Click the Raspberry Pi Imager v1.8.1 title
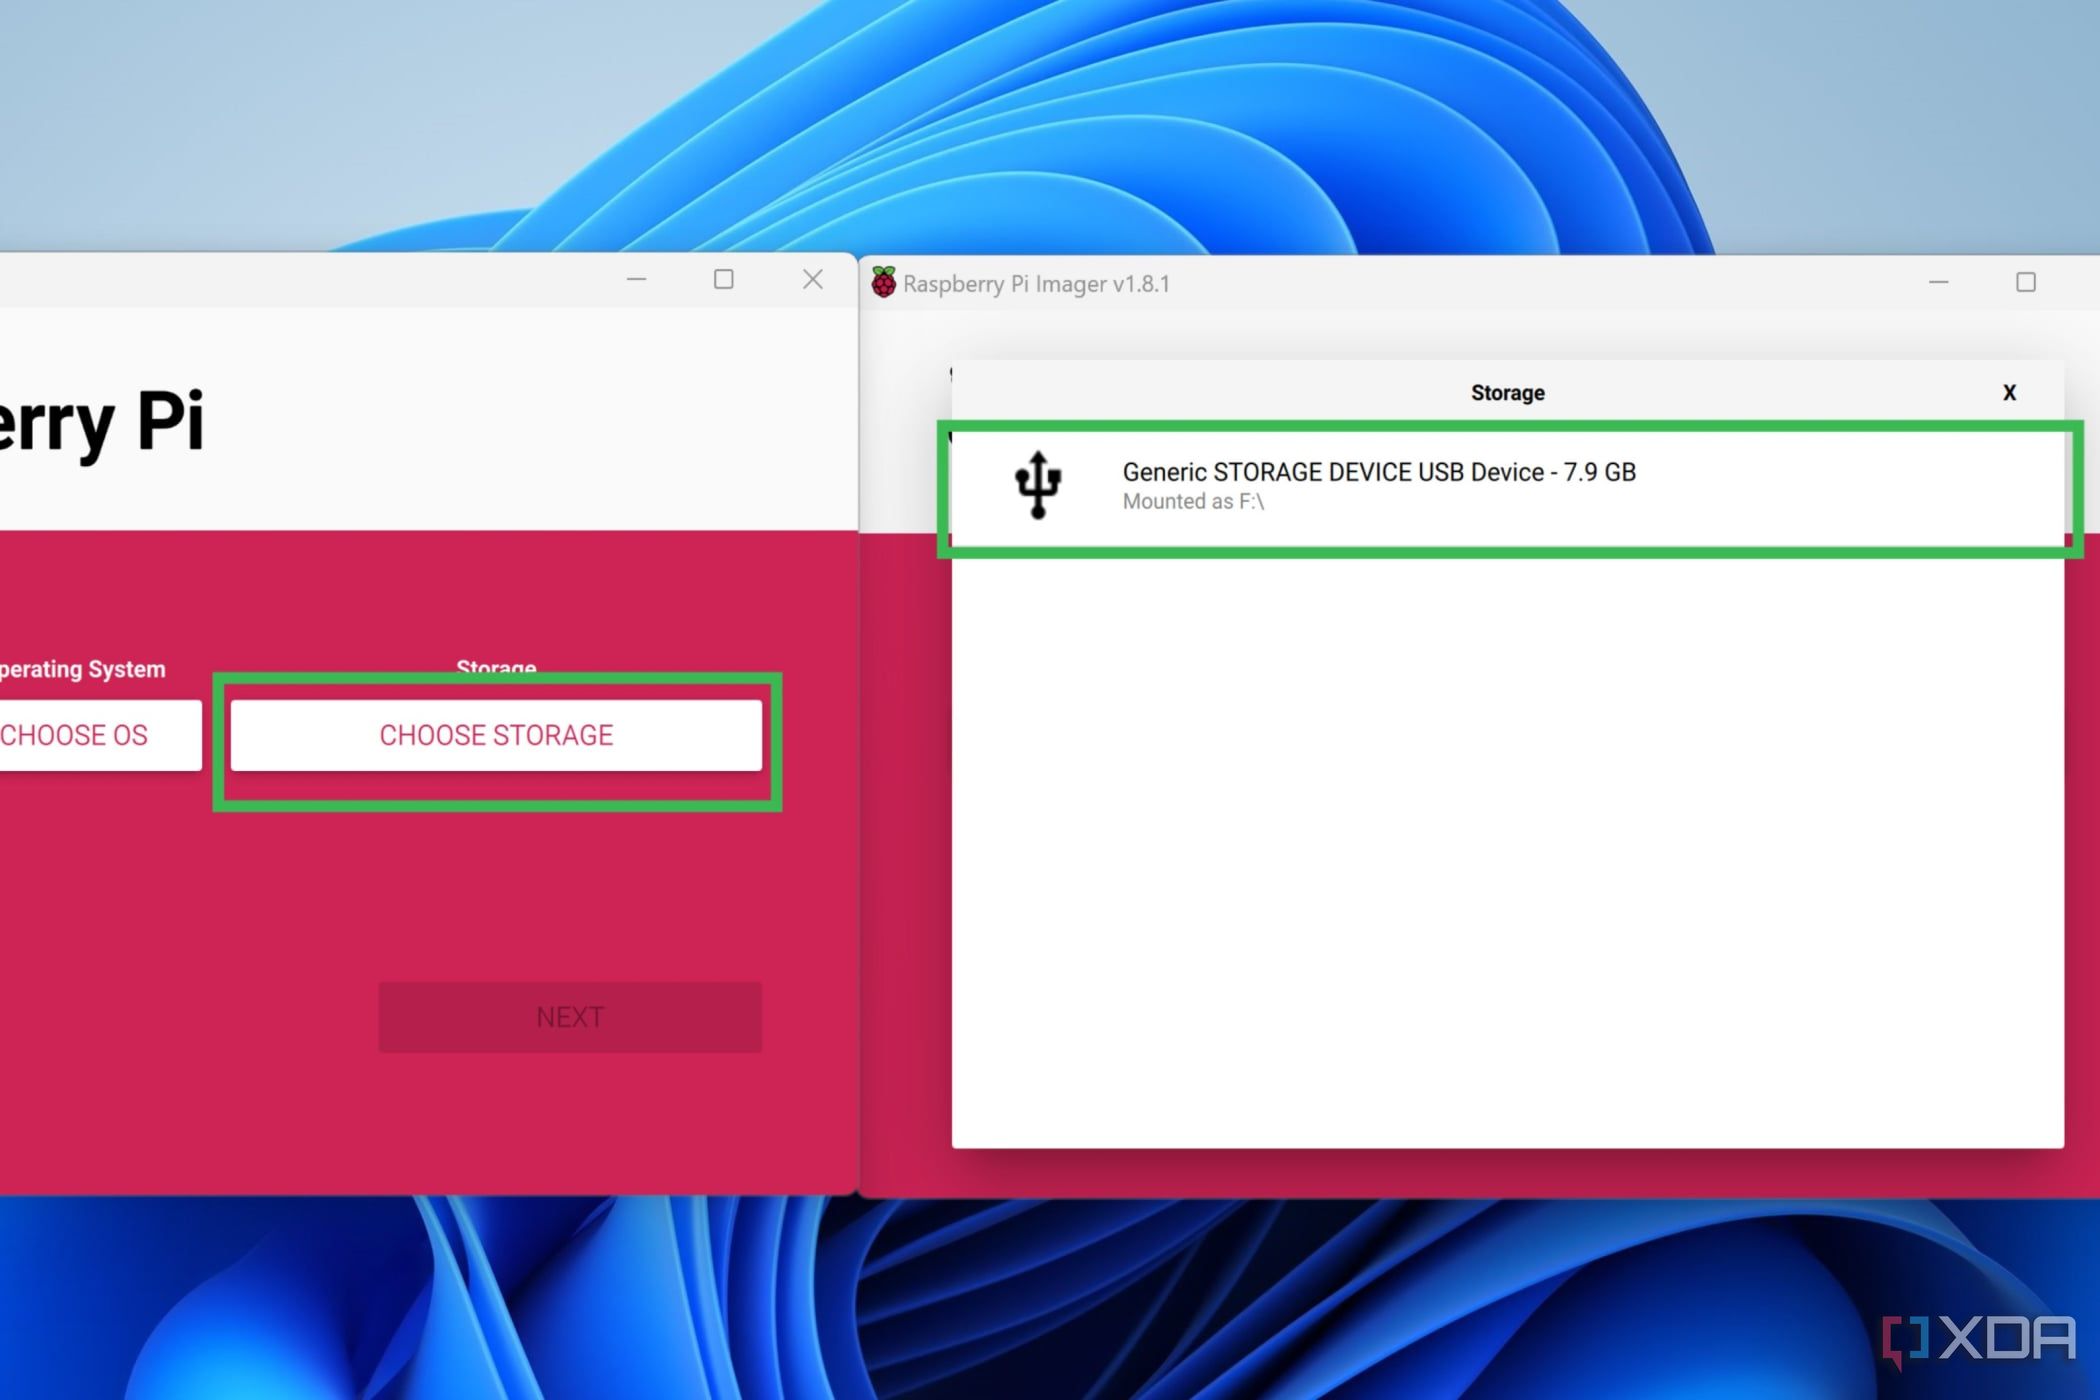The height and width of the screenshot is (1400, 2100). click(x=1036, y=284)
